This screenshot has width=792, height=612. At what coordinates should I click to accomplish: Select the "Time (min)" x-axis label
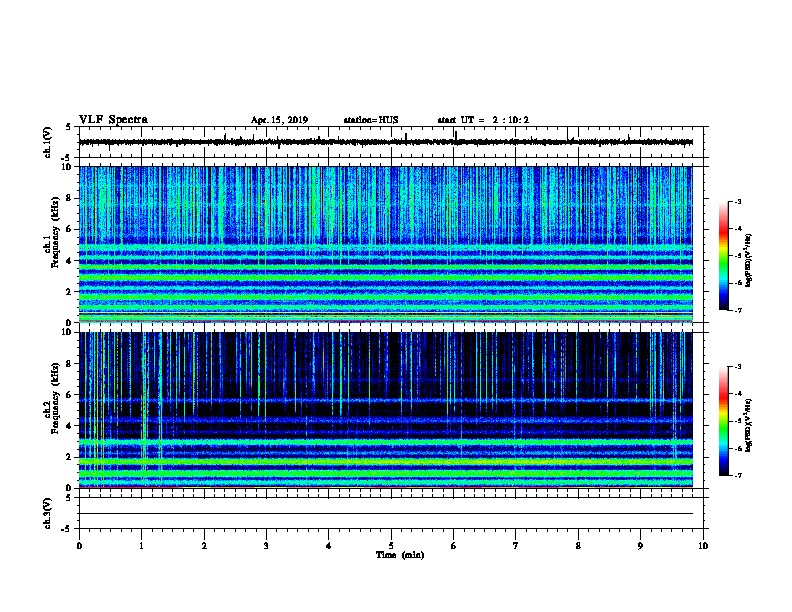click(x=400, y=555)
